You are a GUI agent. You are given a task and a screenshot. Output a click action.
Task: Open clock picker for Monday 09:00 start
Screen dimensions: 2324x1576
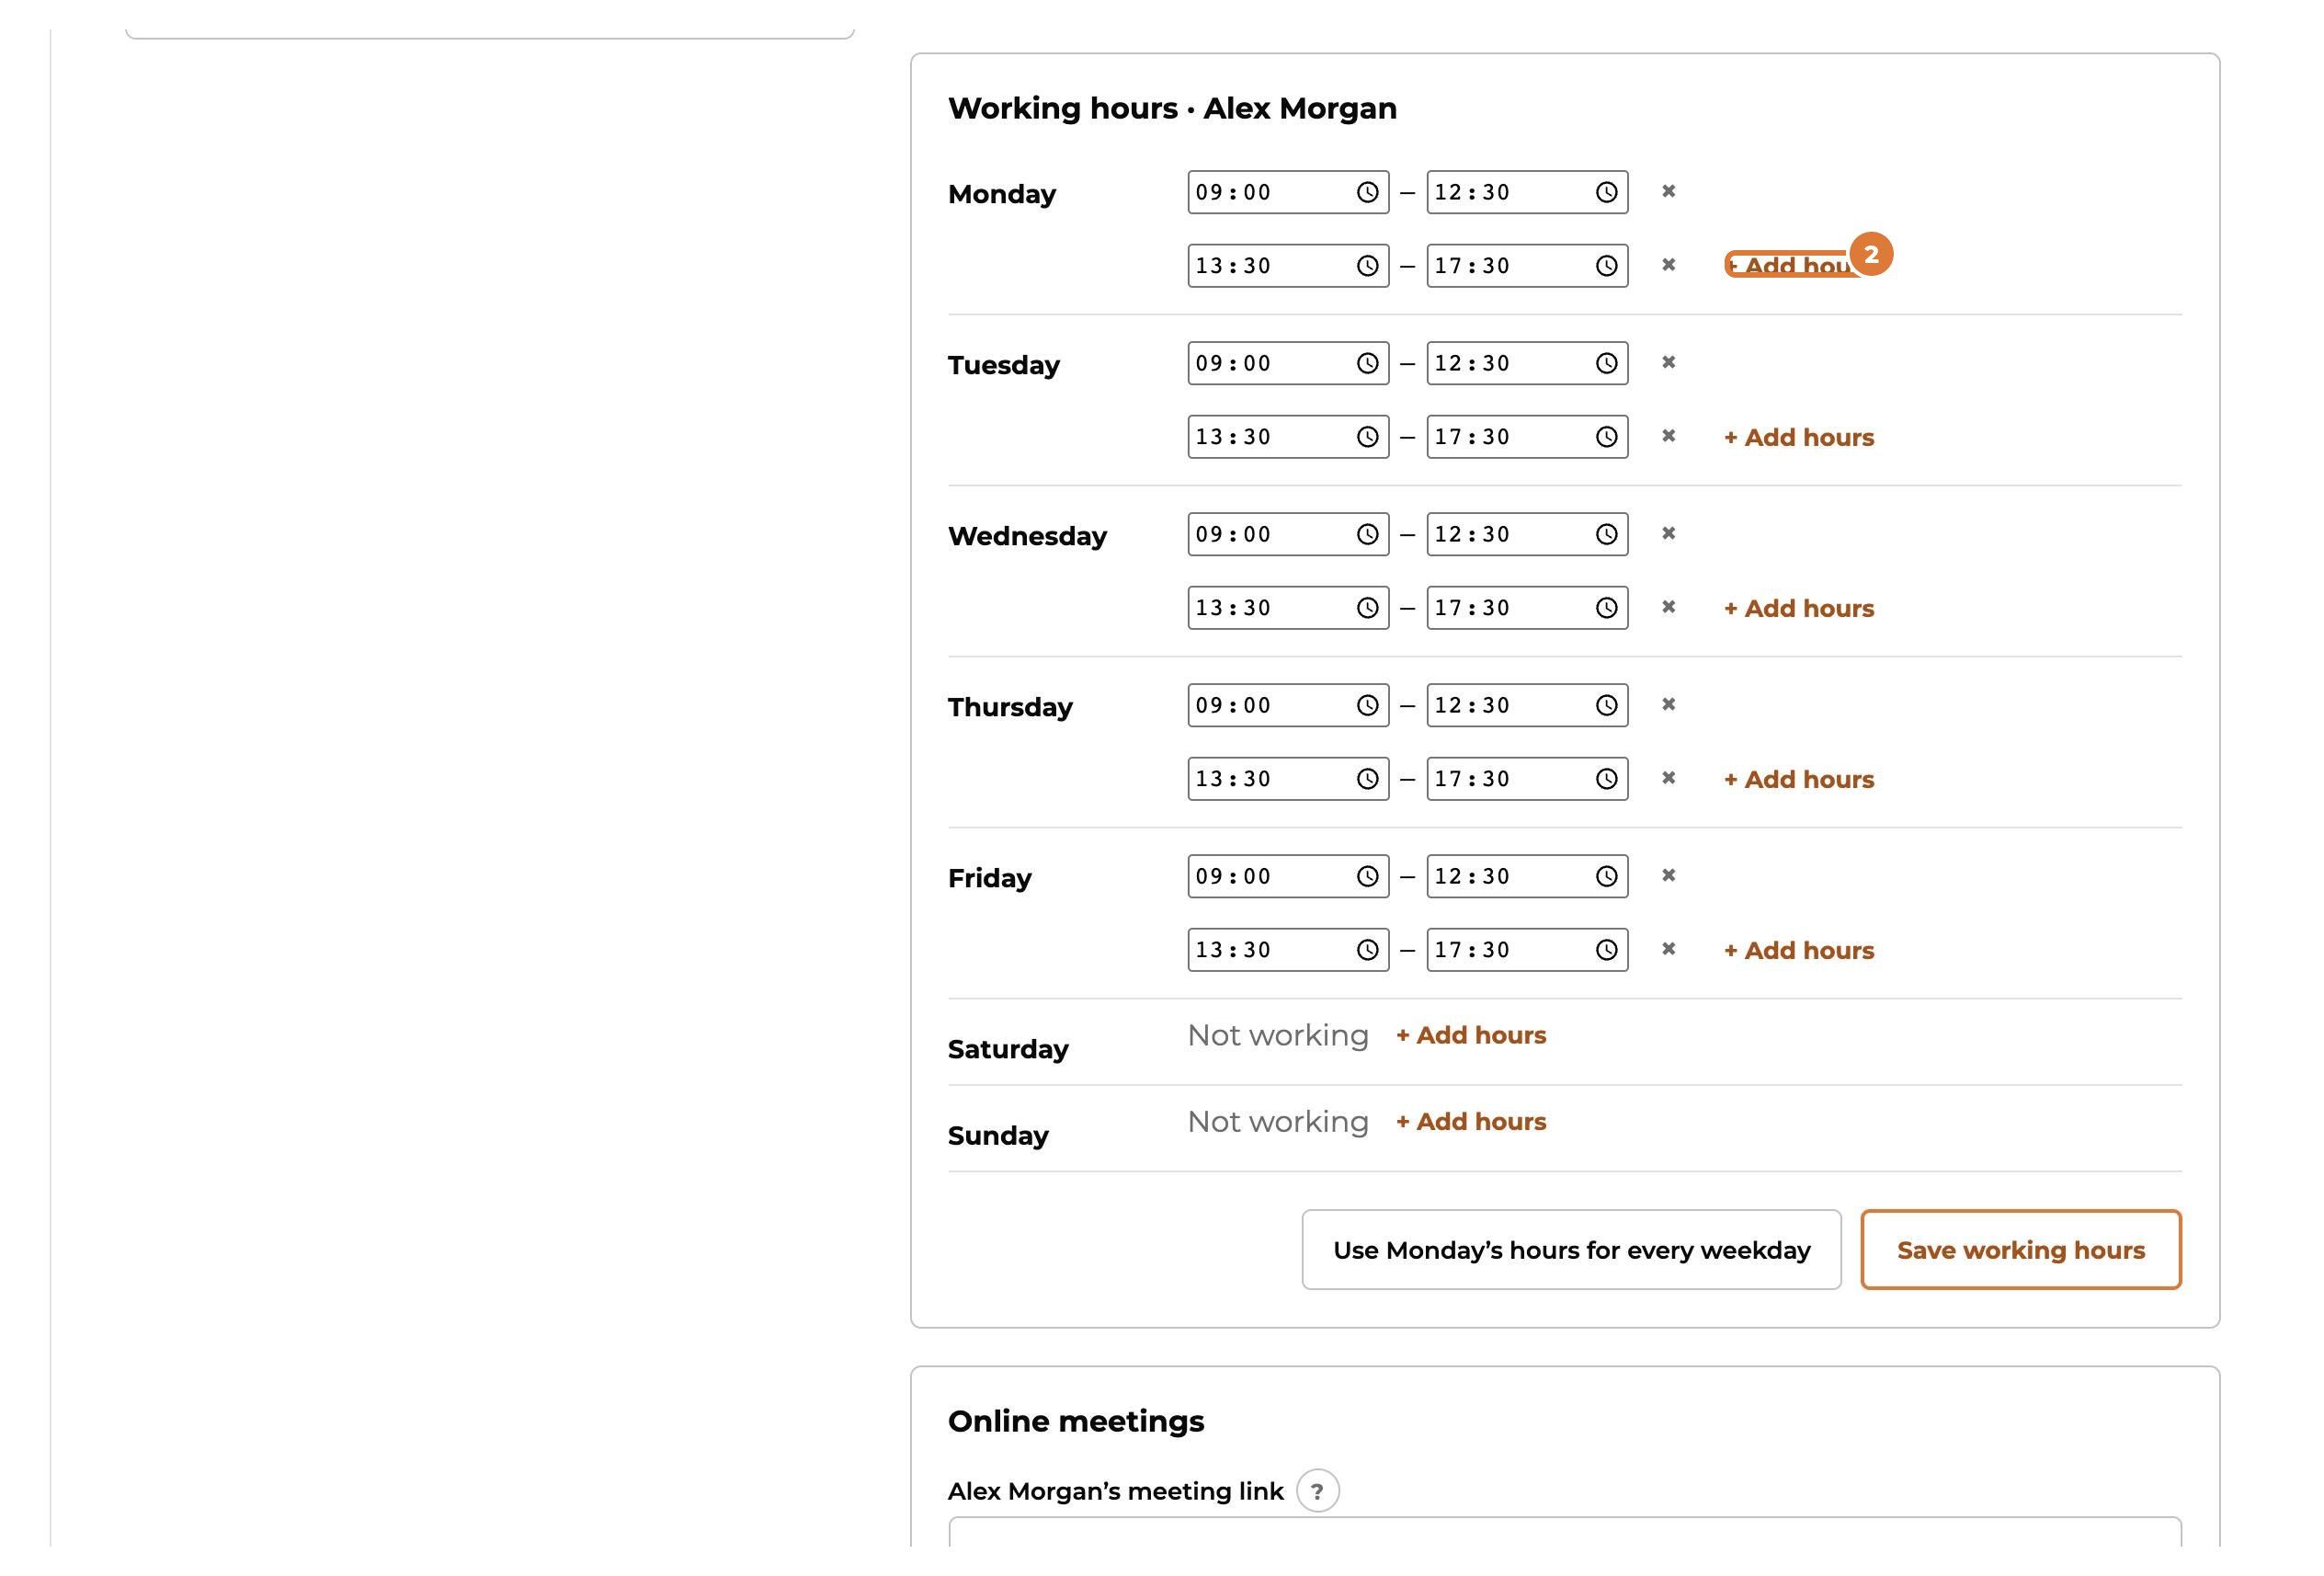pos(1367,192)
